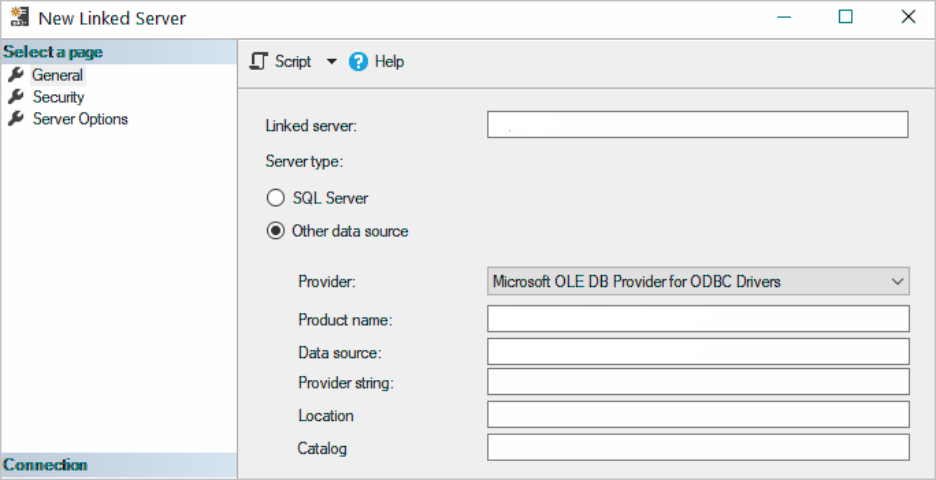The width and height of the screenshot is (936, 480).
Task: Select the Other data source option
Action: tap(275, 231)
